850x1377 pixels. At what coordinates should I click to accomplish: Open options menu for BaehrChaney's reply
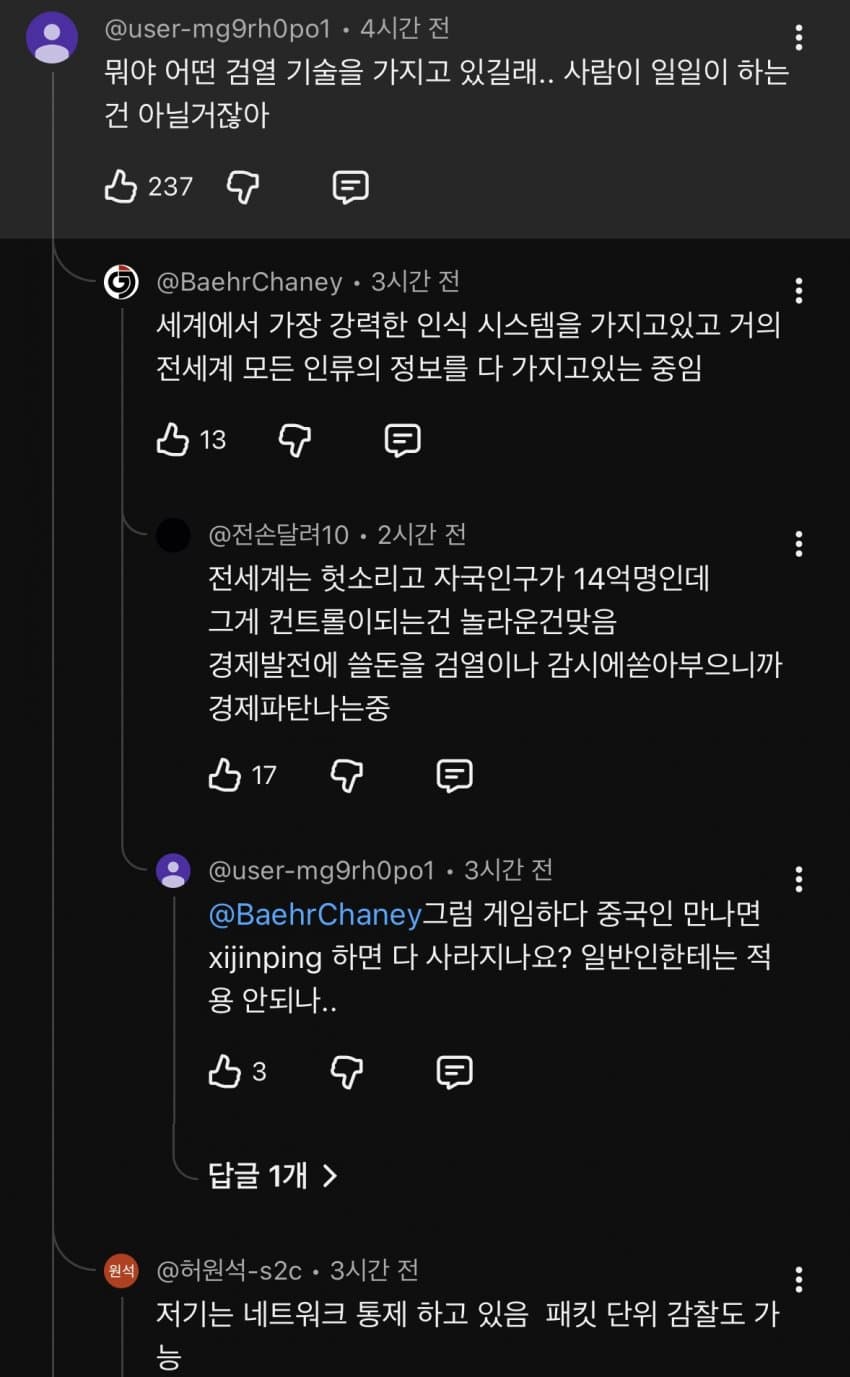click(x=798, y=291)
